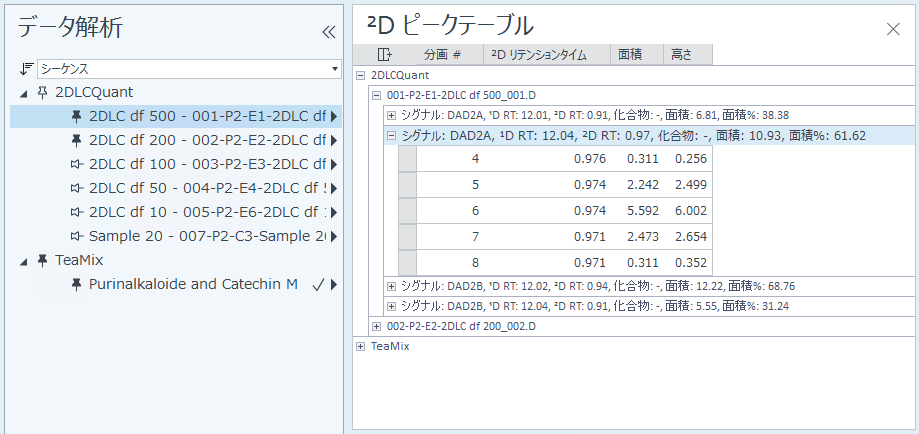Sort by 面積 column header
This screenshot has height=434, width=919.
click(637, 55)
